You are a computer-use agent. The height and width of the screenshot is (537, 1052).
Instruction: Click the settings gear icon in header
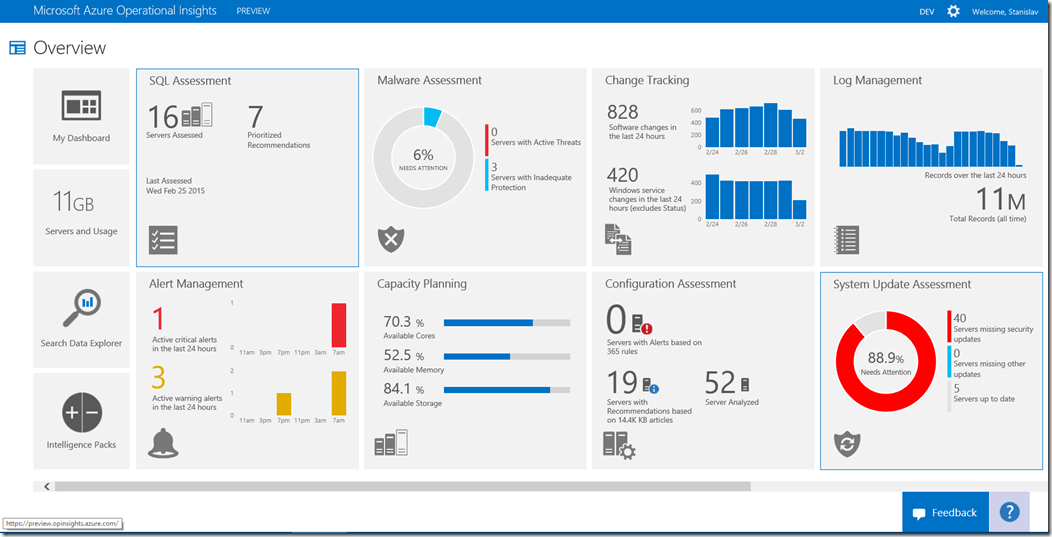tap(953, 11)
